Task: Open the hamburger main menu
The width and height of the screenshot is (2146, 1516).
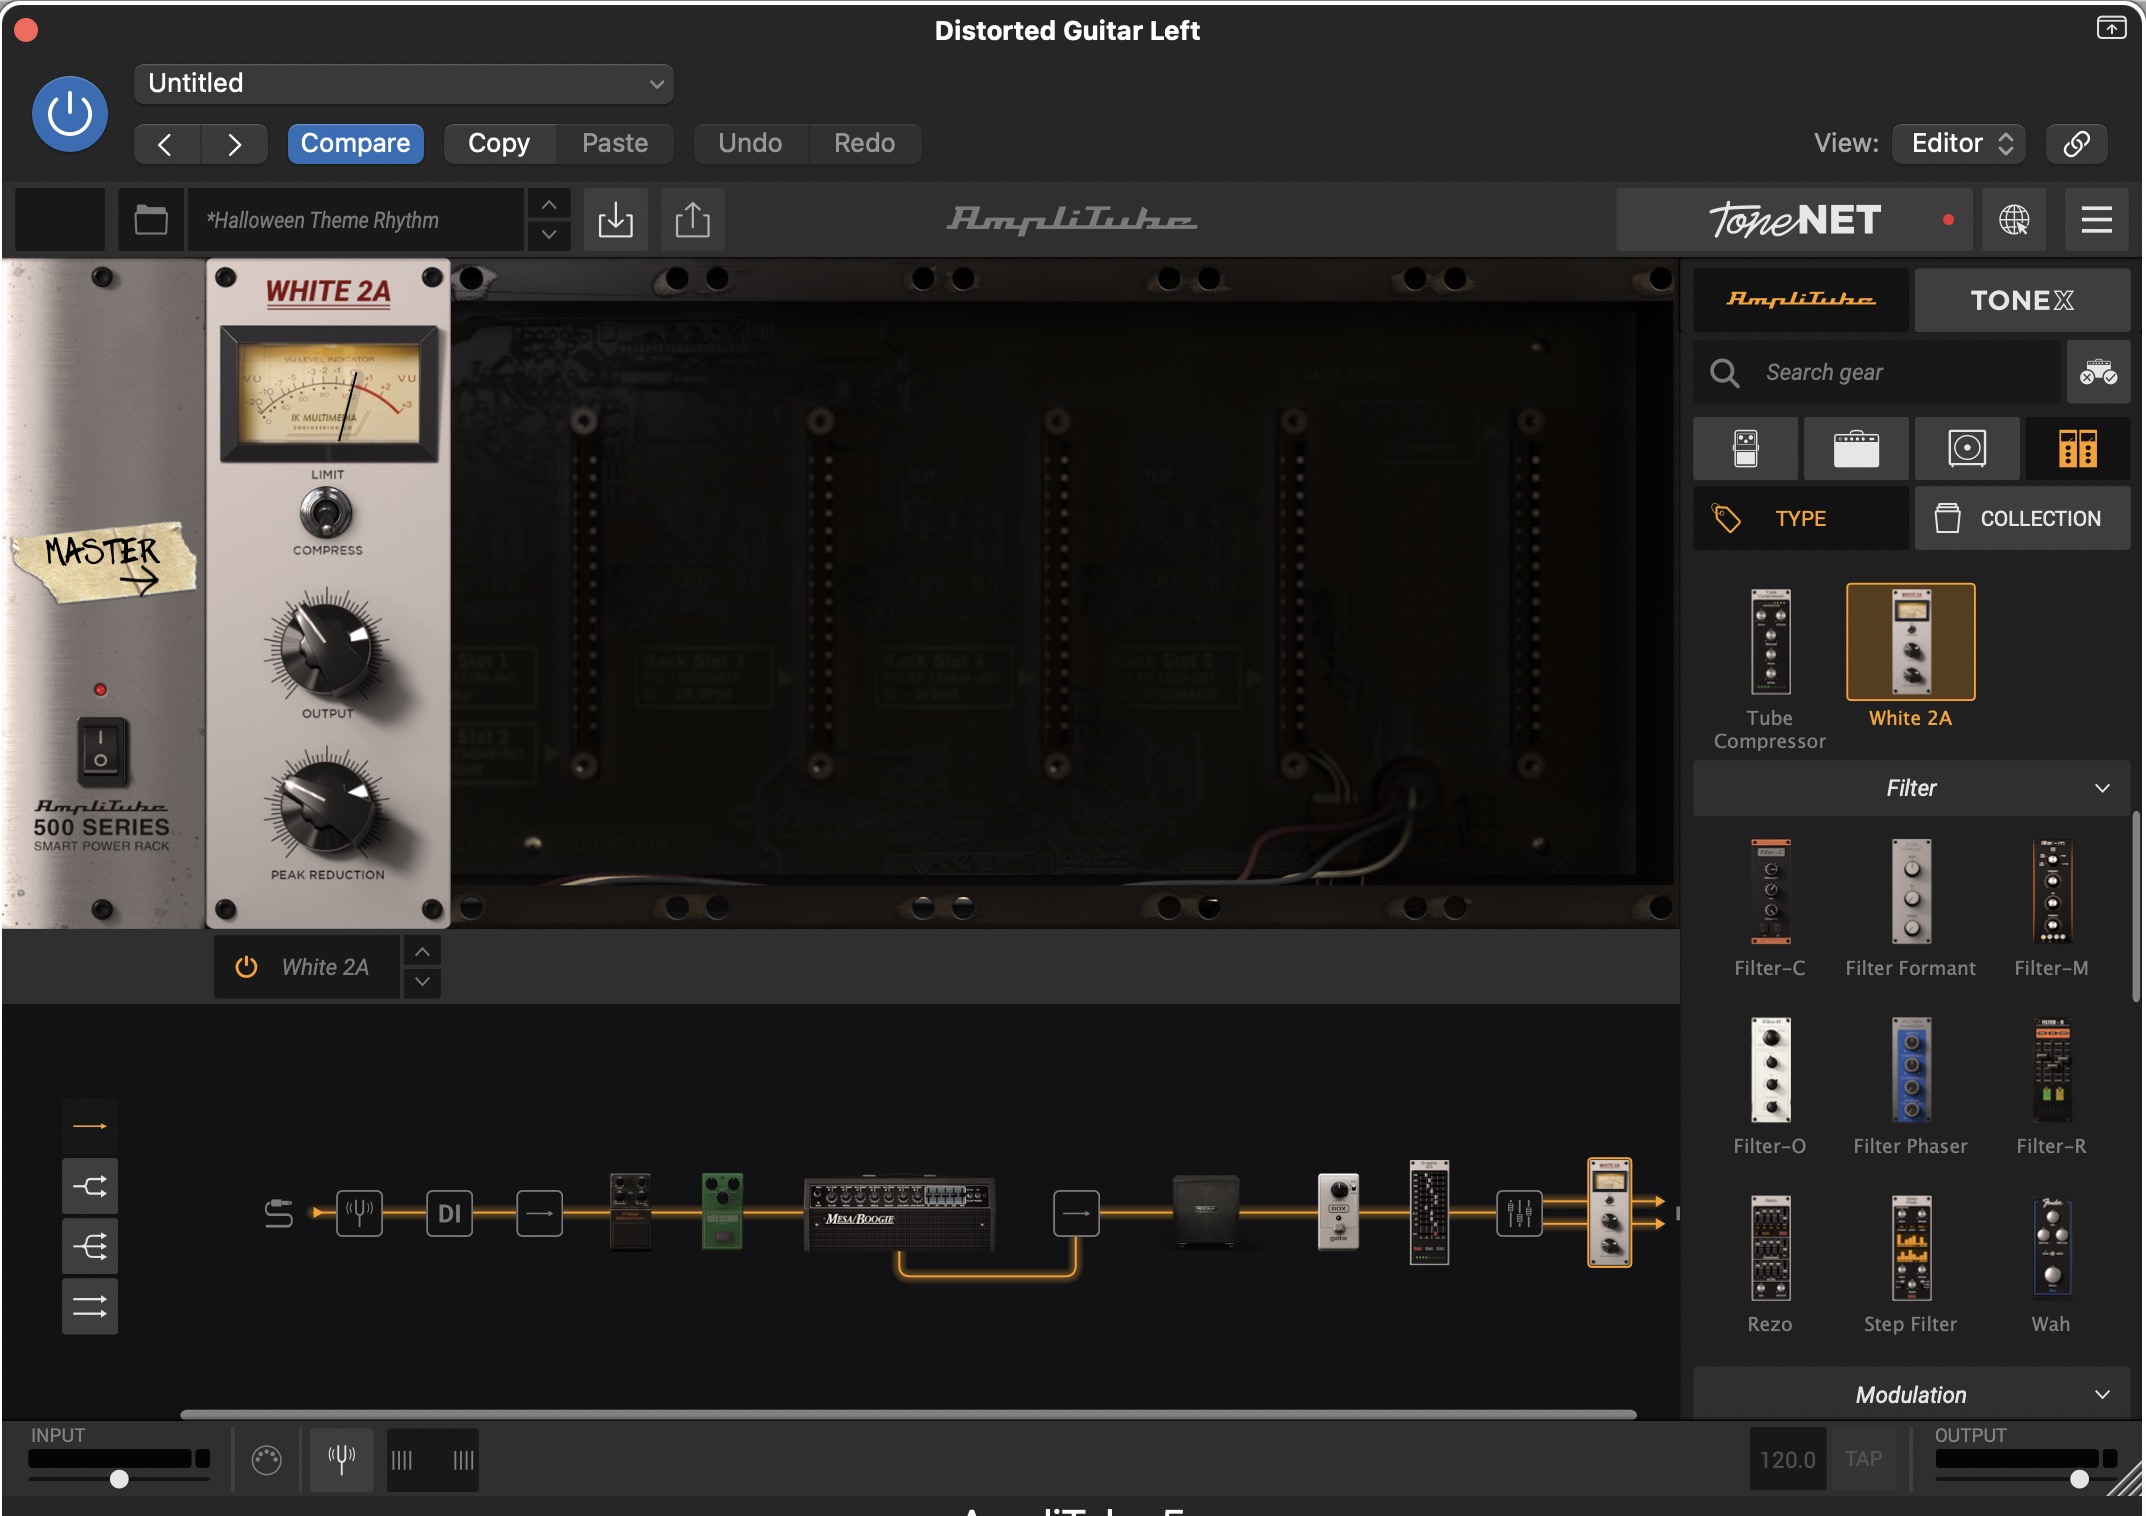Action: click(x=2096, y=220)
